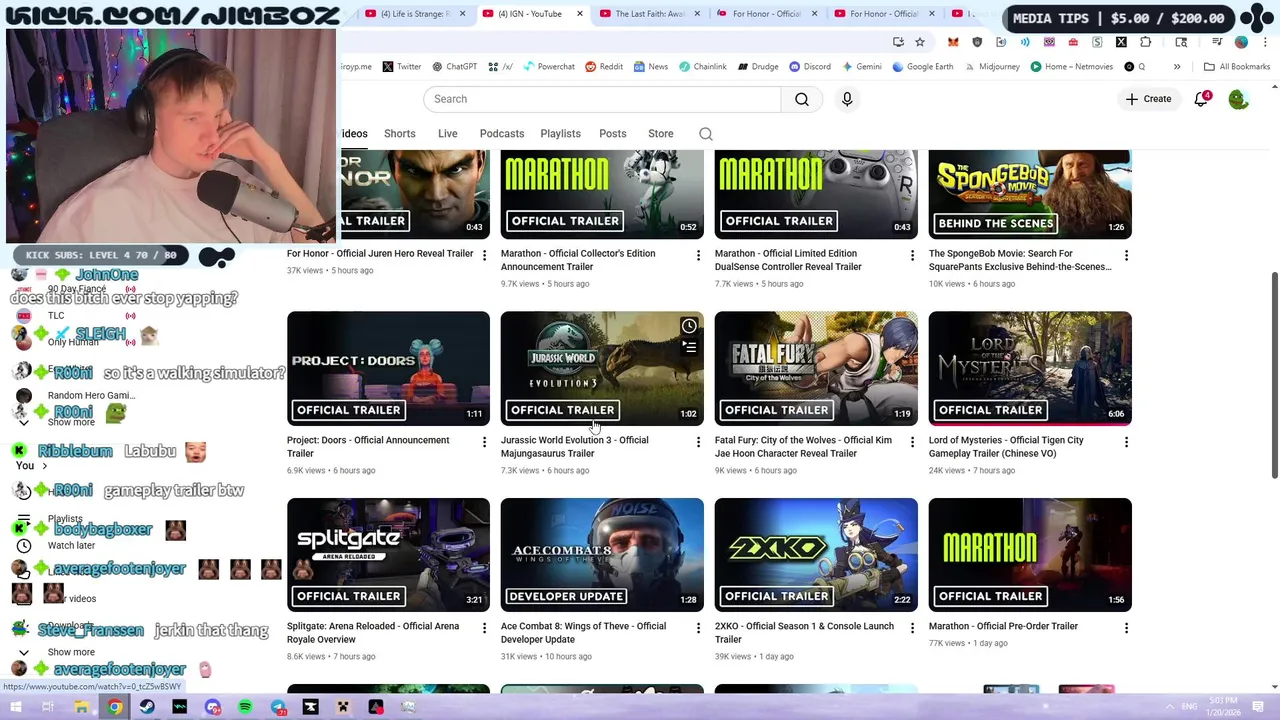Screen dimensions: 1280x720
Task: Open Powerchat bookmark
Action: [549, 67]
